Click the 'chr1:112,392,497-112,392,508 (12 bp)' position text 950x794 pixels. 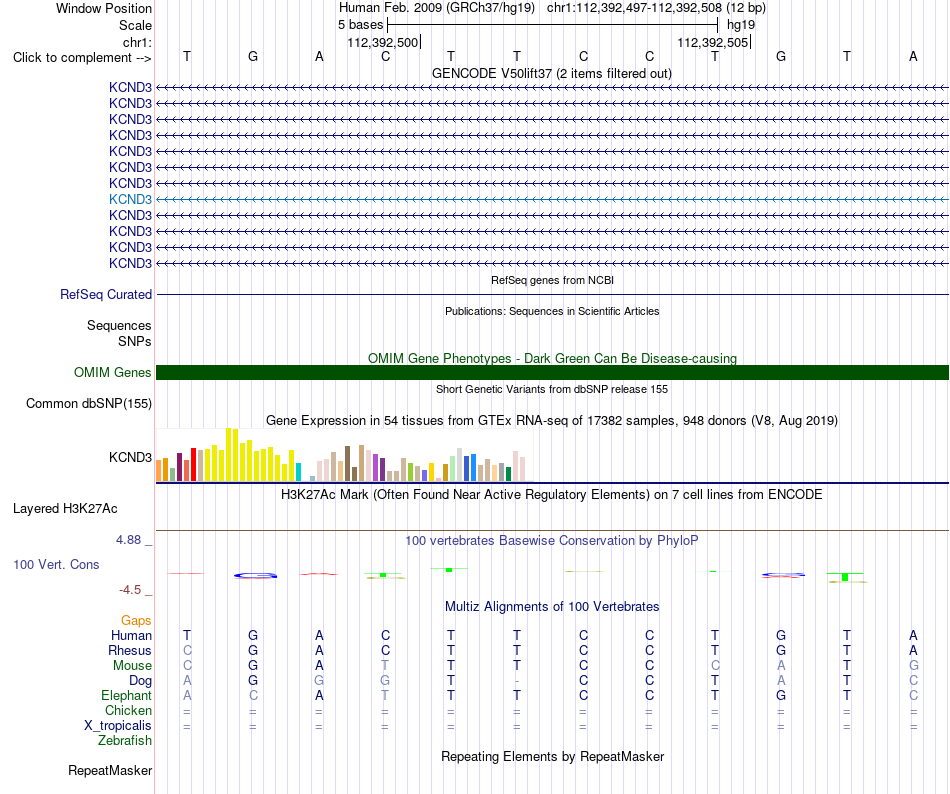click(656, 8)
